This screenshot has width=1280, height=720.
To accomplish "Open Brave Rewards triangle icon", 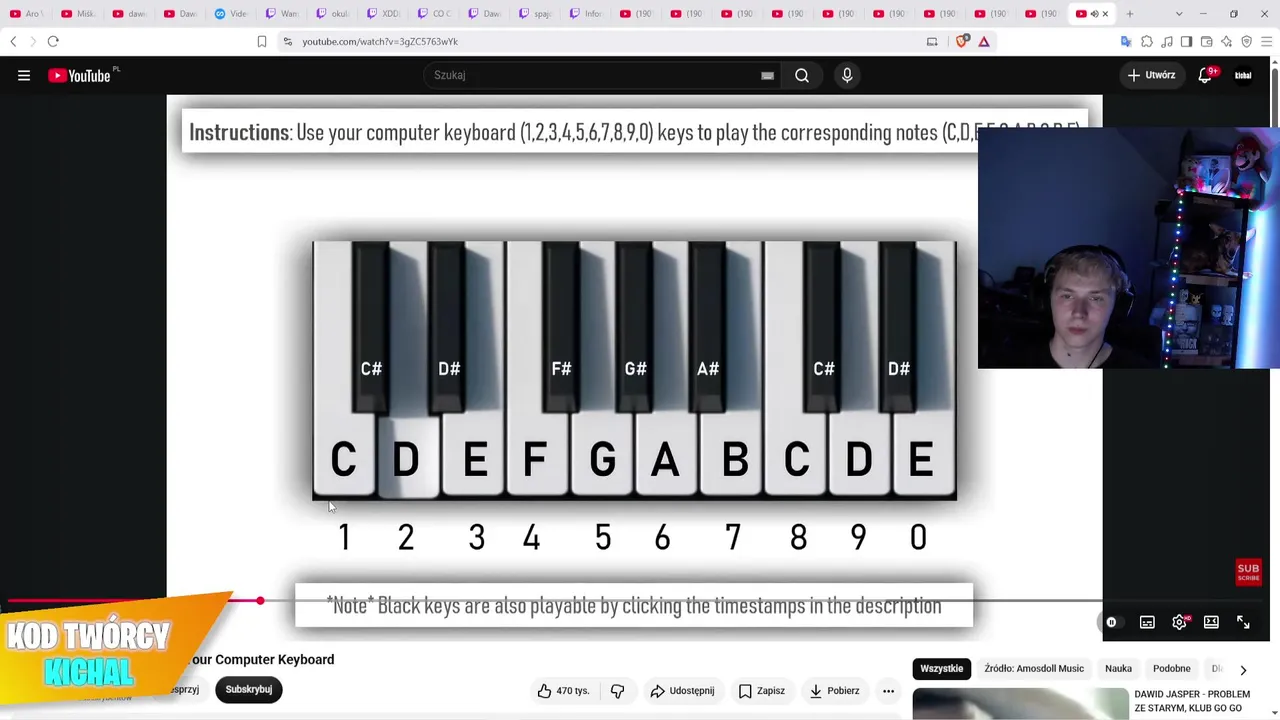I will [984, 41].
